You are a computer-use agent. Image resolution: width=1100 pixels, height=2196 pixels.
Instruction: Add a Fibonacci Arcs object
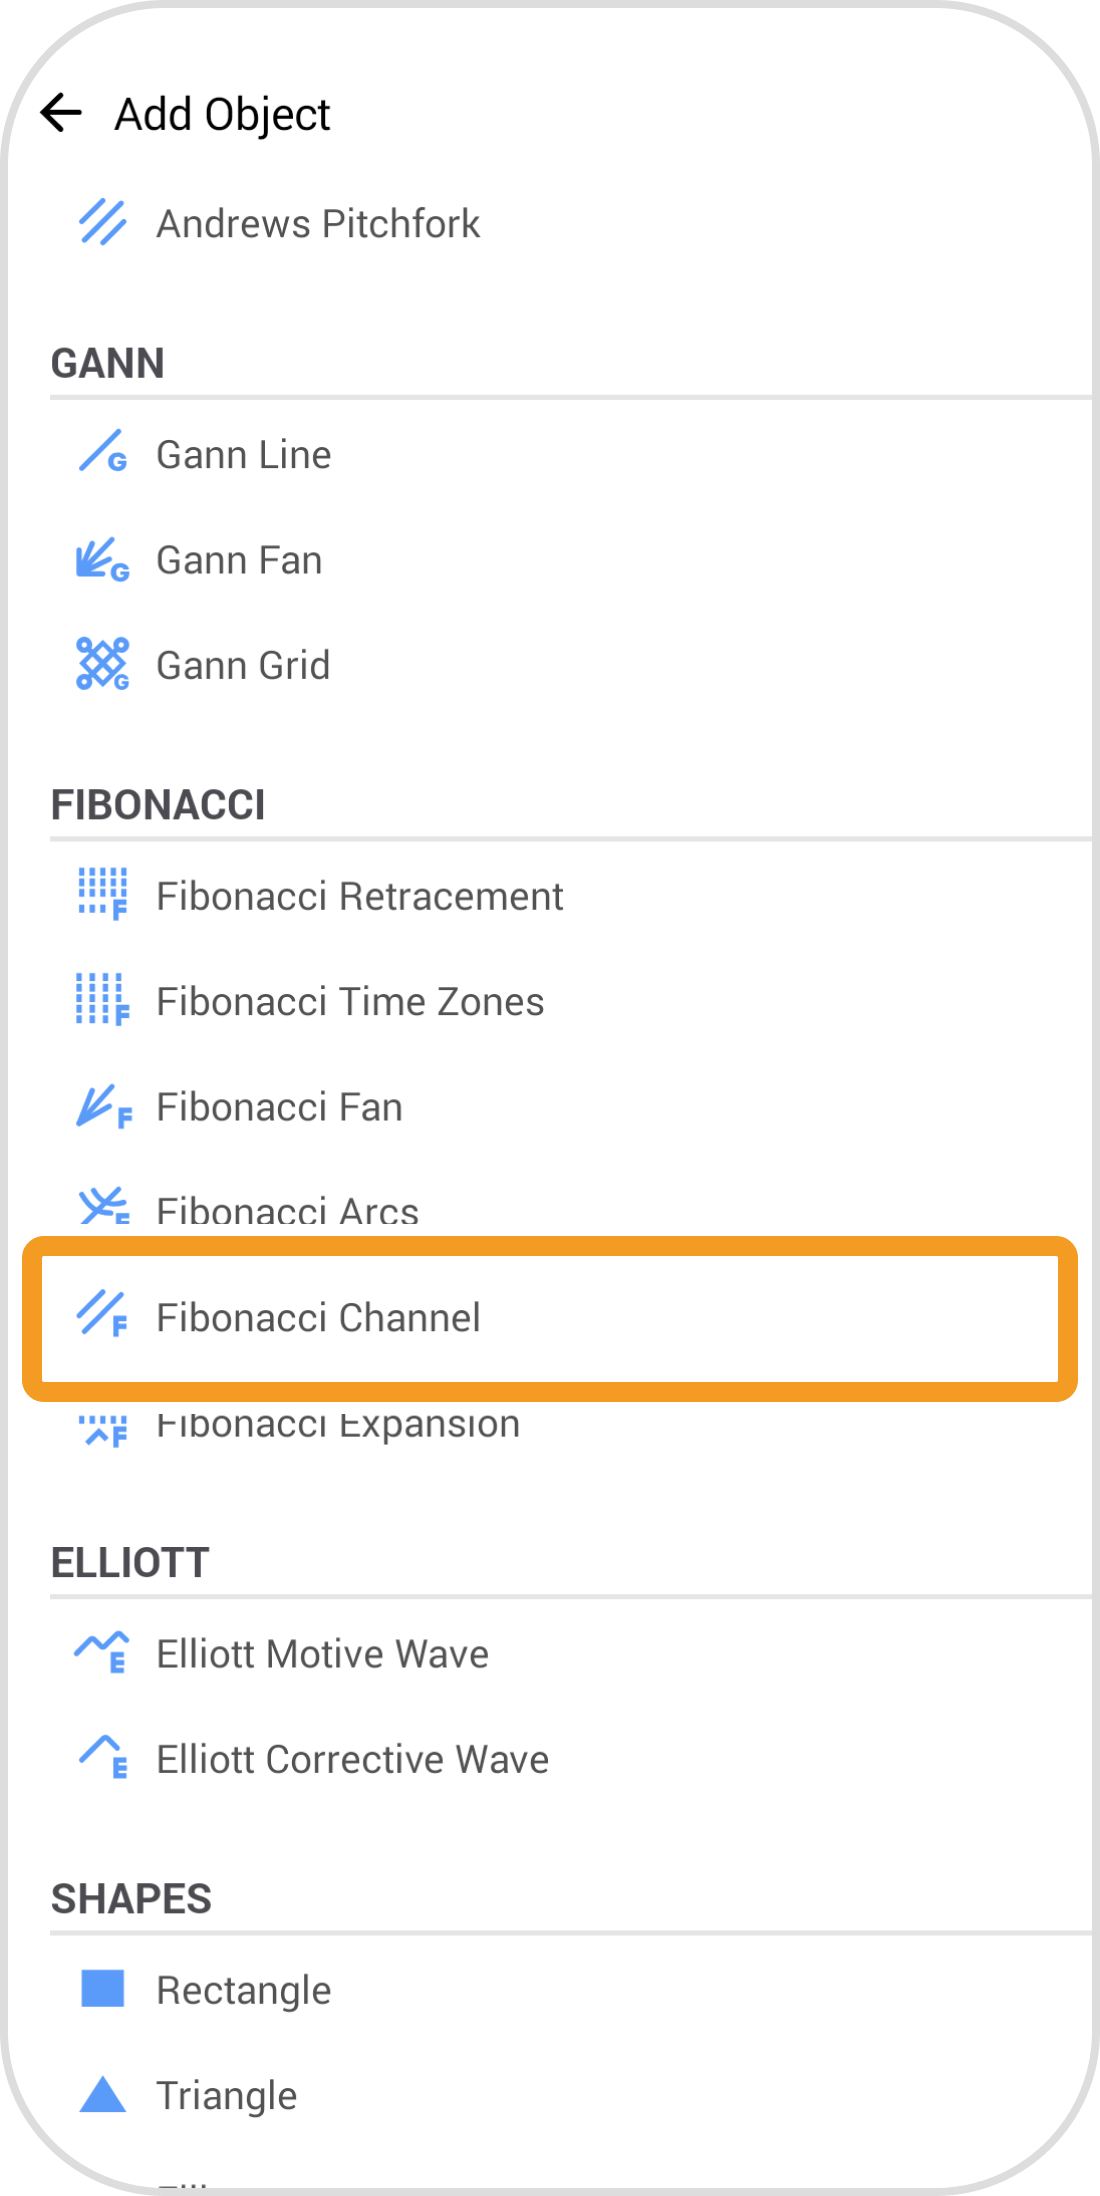287,1212
